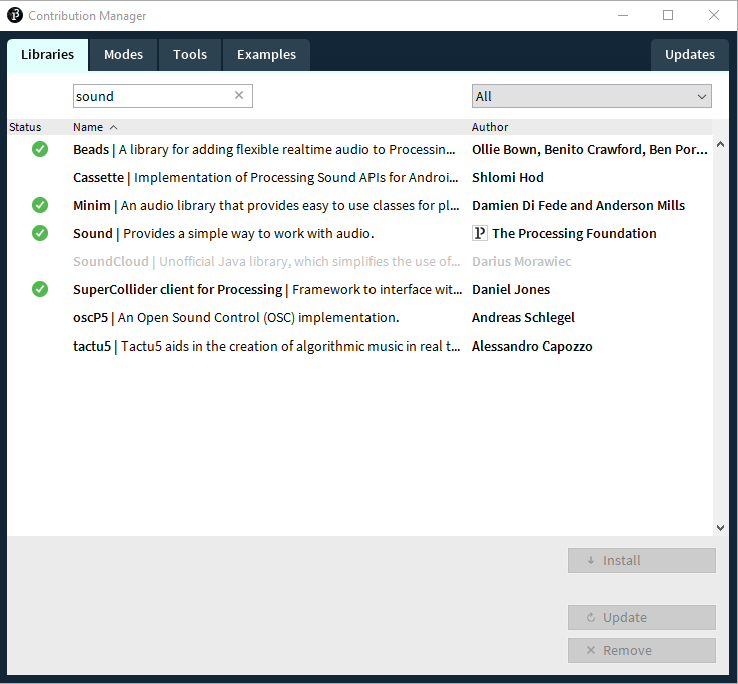The height and width of the screenshot is (684, 738).
Task: Select the Cassette library row
Action: (360, 177)
